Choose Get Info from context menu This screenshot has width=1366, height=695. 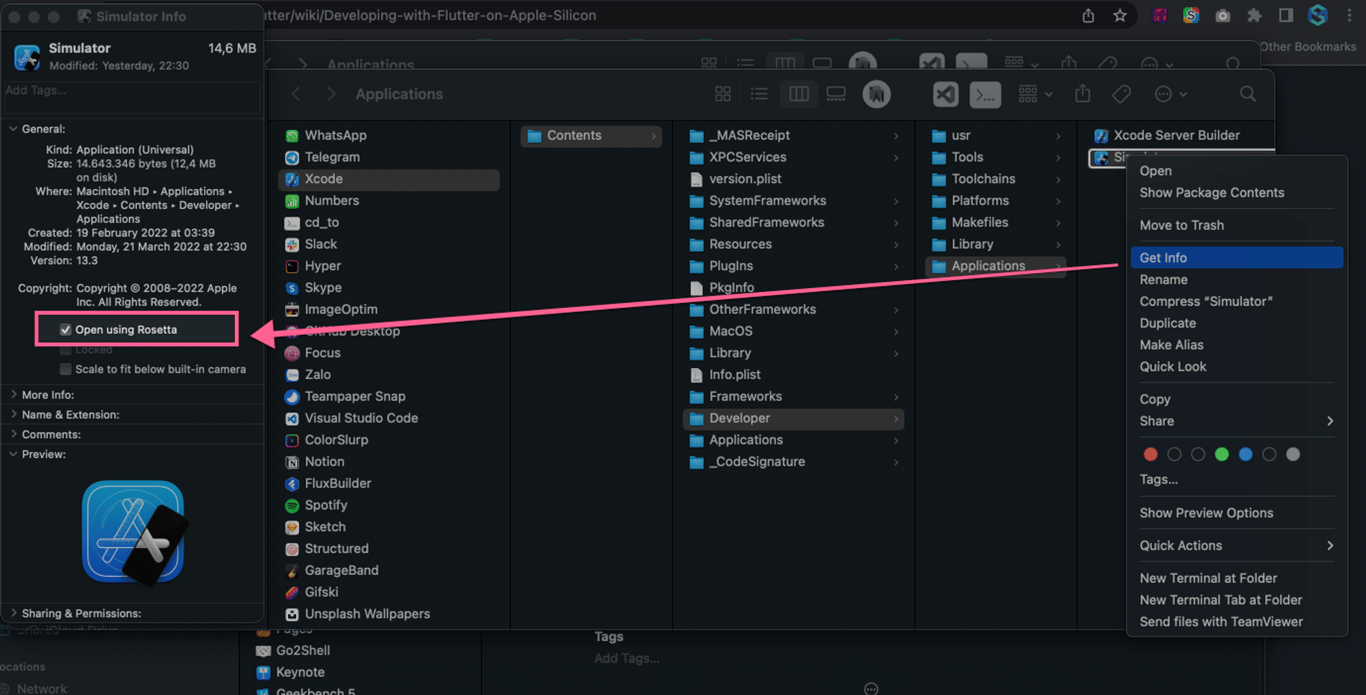1237,258
